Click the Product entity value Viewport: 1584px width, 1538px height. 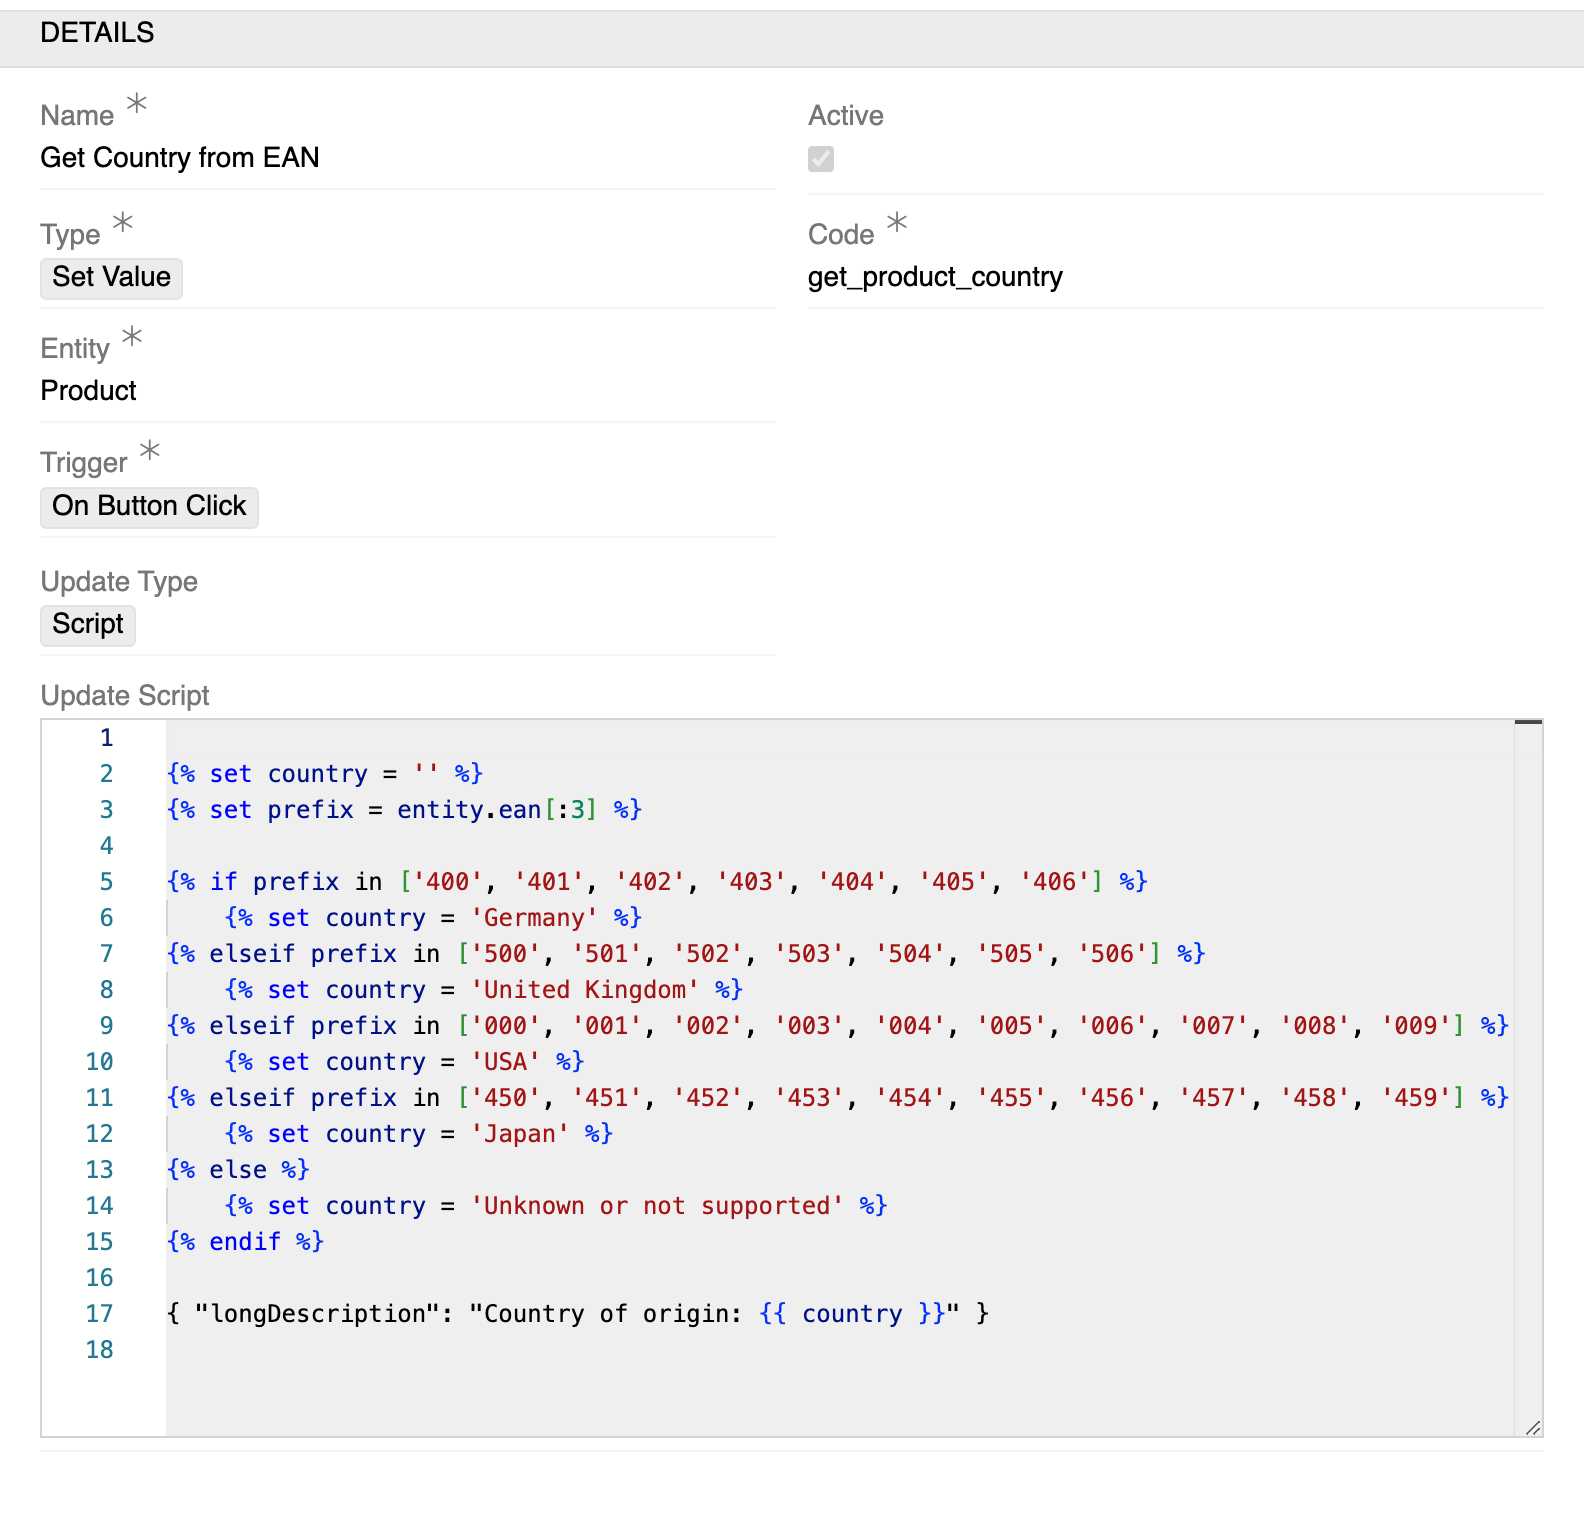89,391
